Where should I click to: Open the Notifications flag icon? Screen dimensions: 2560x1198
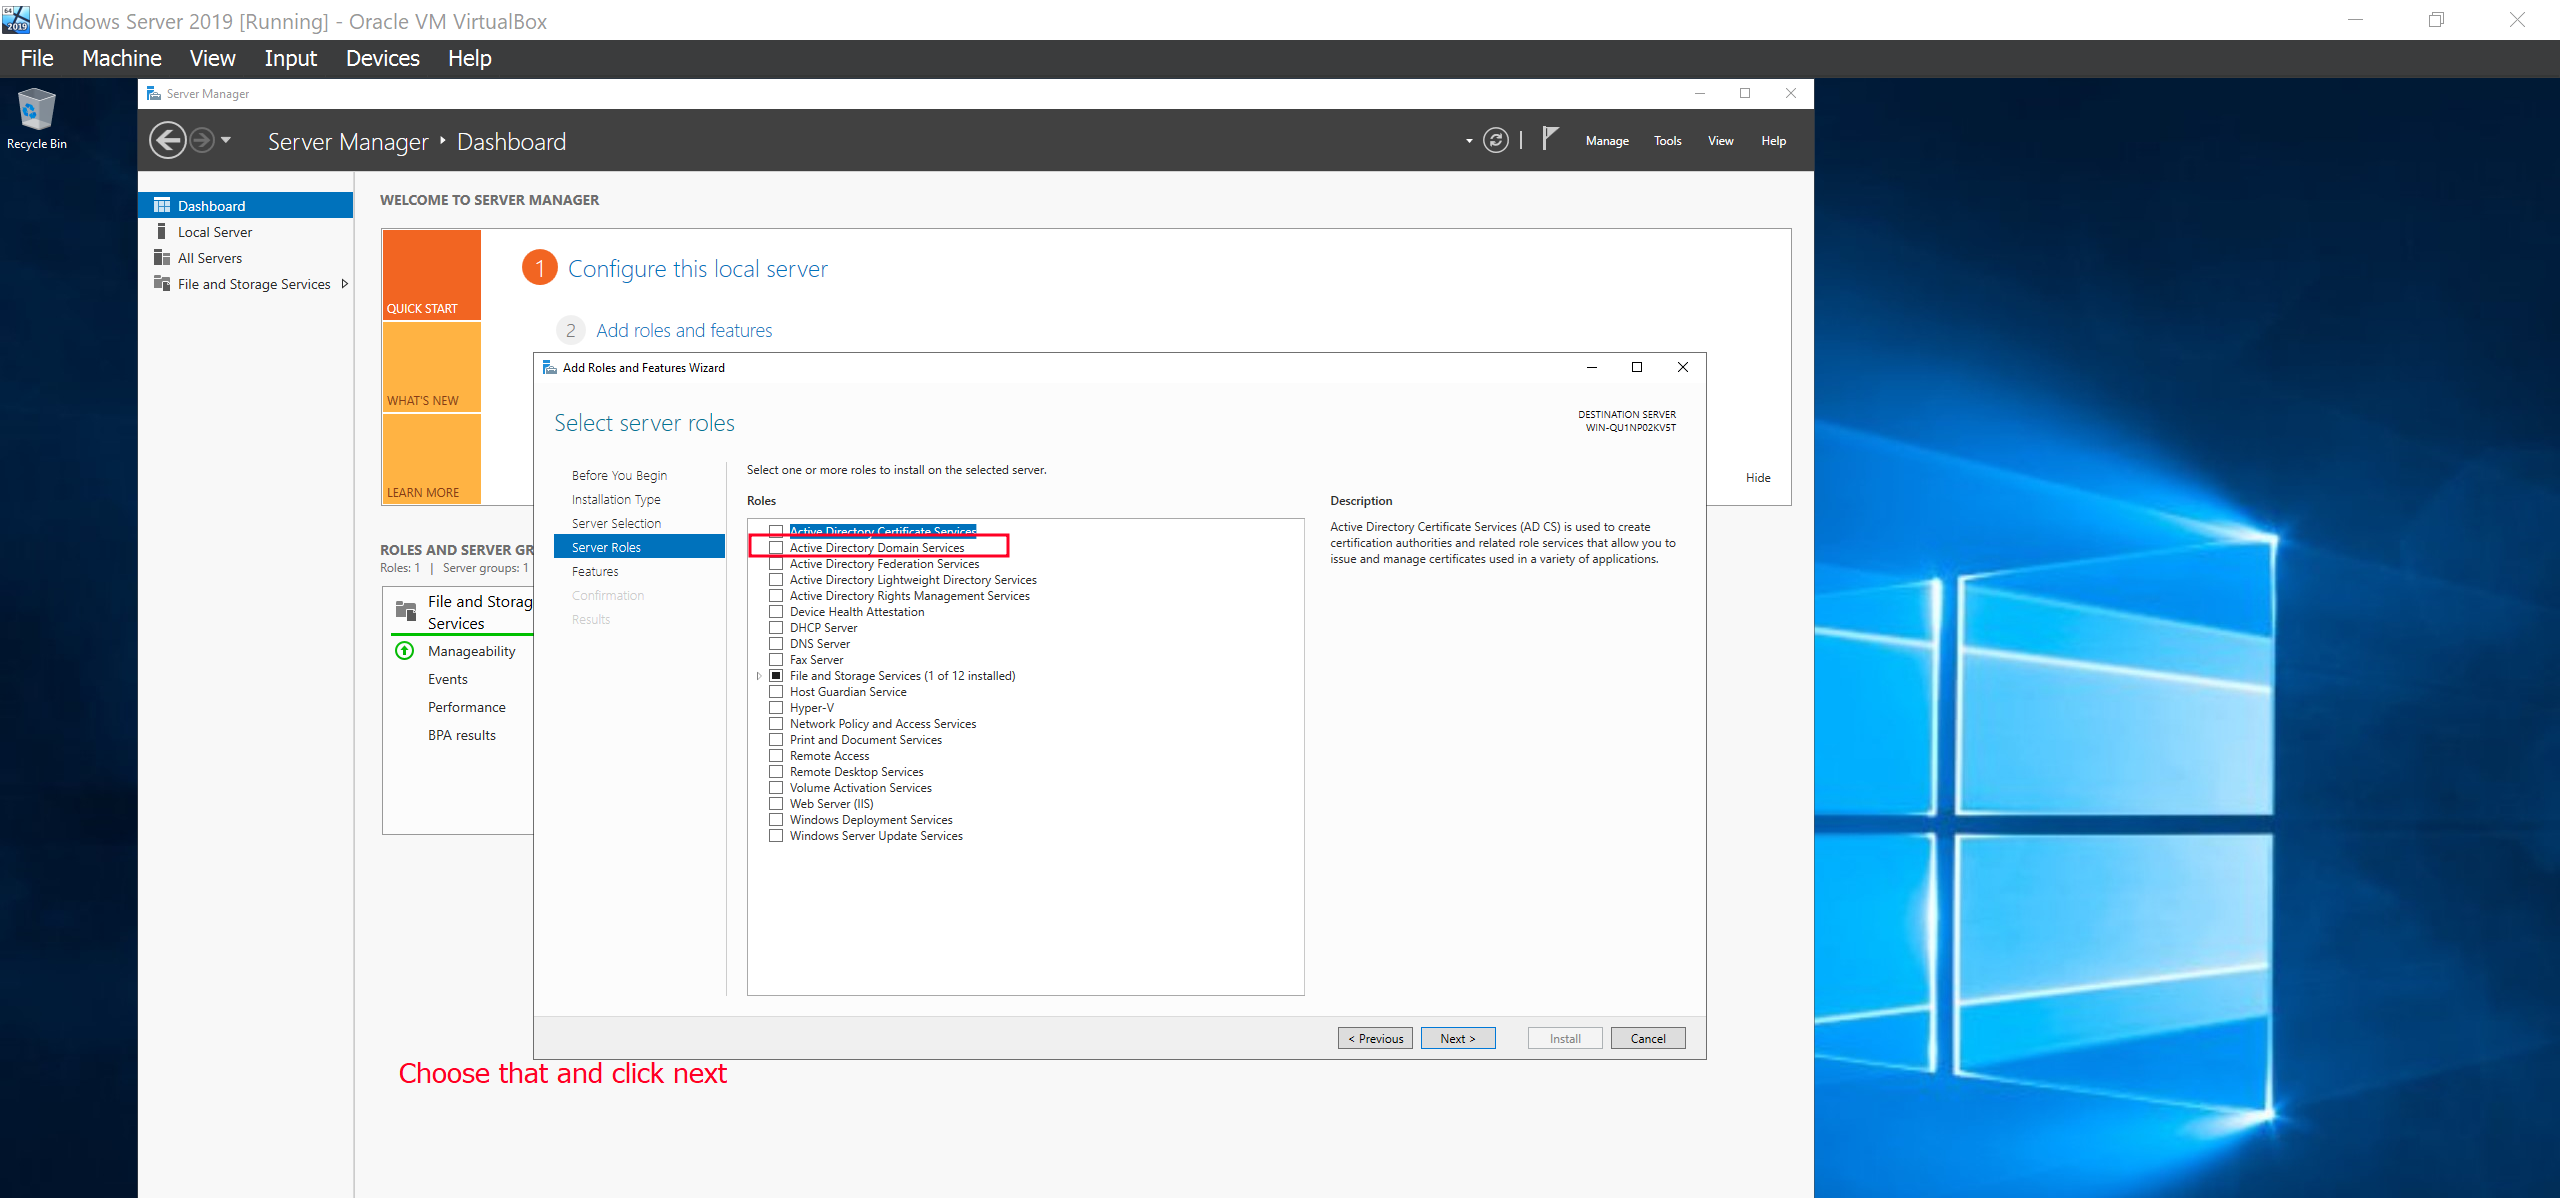(x=1550, y=139)
